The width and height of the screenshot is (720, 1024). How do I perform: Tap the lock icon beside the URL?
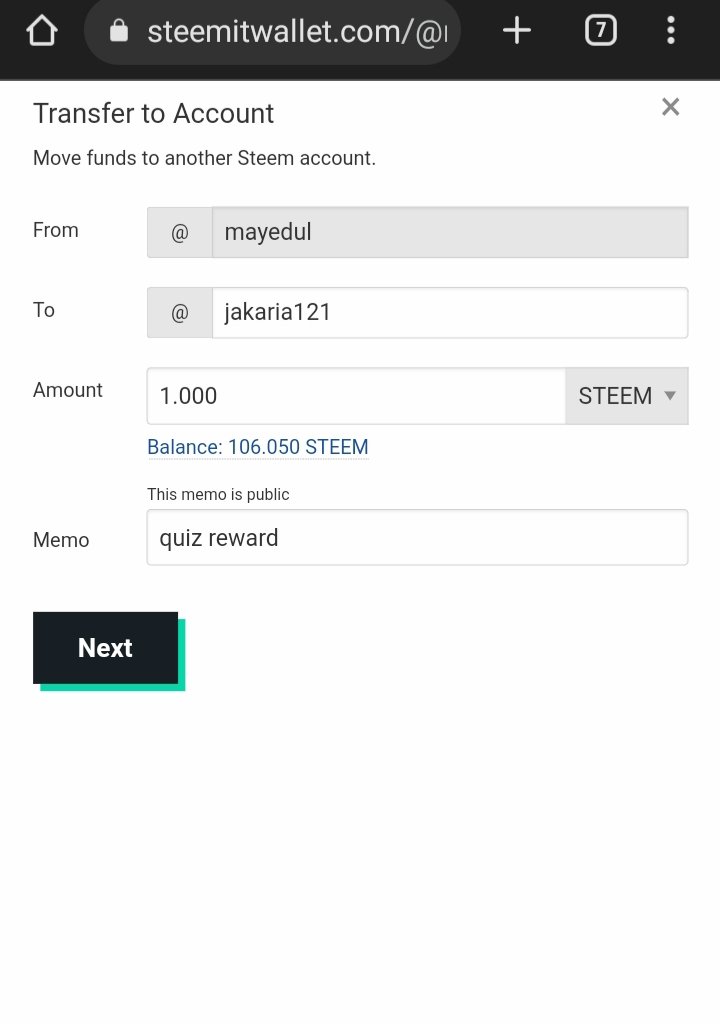pos(119,32)
